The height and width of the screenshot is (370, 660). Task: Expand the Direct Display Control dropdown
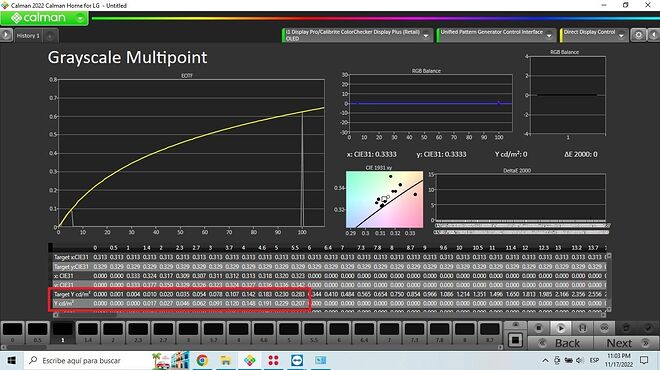621,36
